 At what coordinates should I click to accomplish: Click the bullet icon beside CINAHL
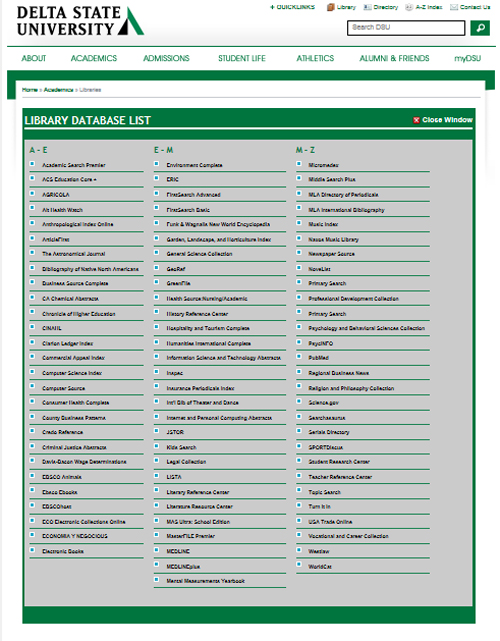32,327
